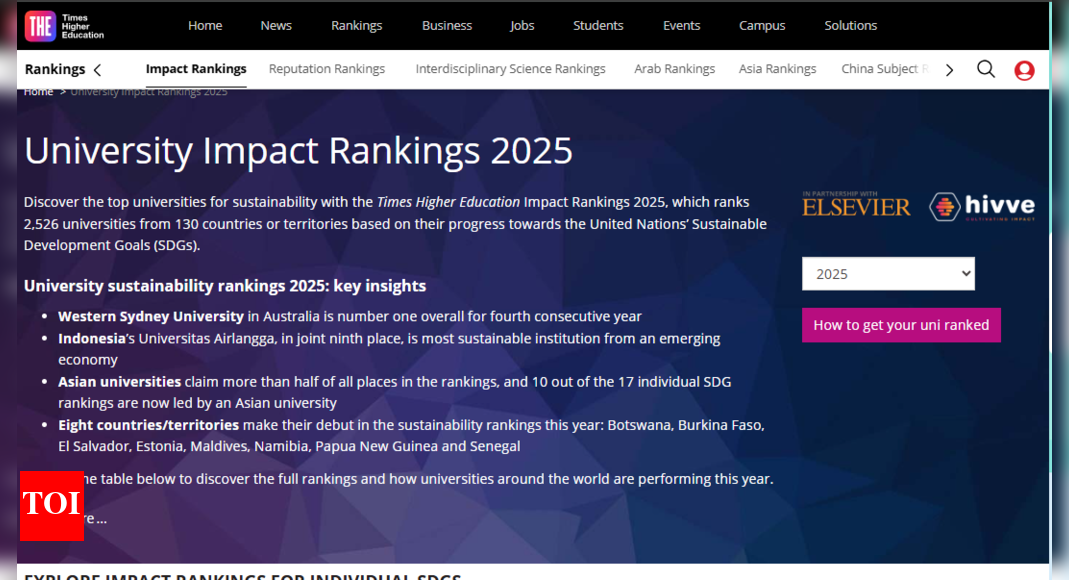The image size is (1069, 580).
Task: Open the 2025 year dropdown
Action: pyautogui.click(x=888, y=274)
